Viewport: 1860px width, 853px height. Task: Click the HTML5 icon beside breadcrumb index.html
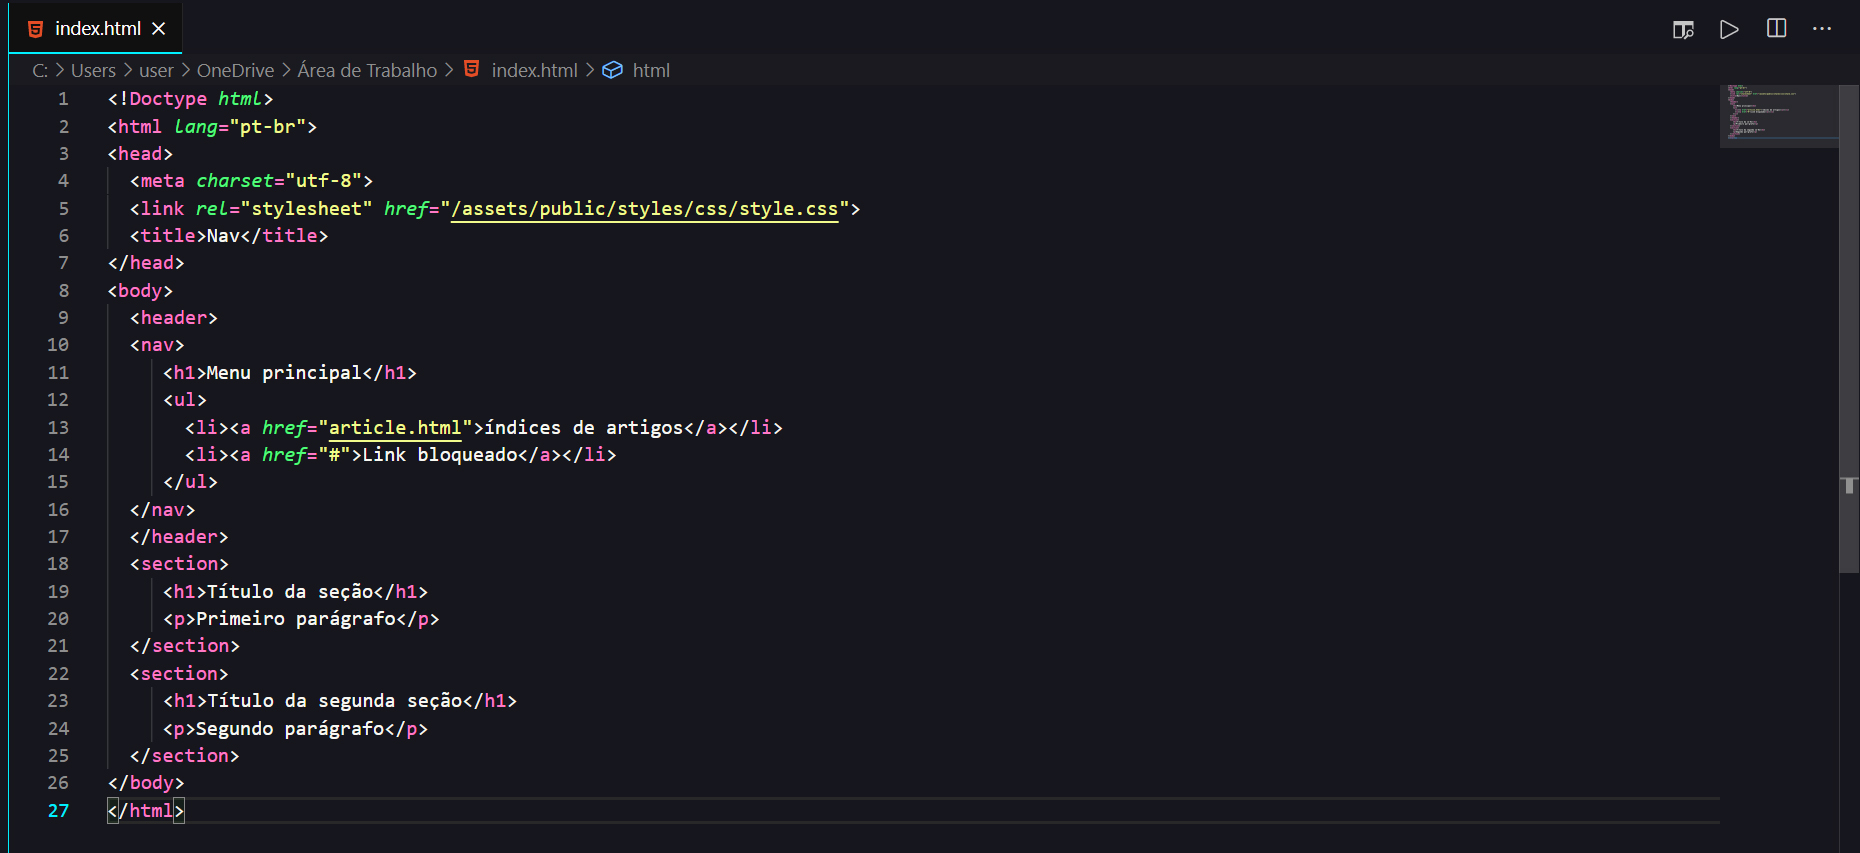click(x=472, y=69)
